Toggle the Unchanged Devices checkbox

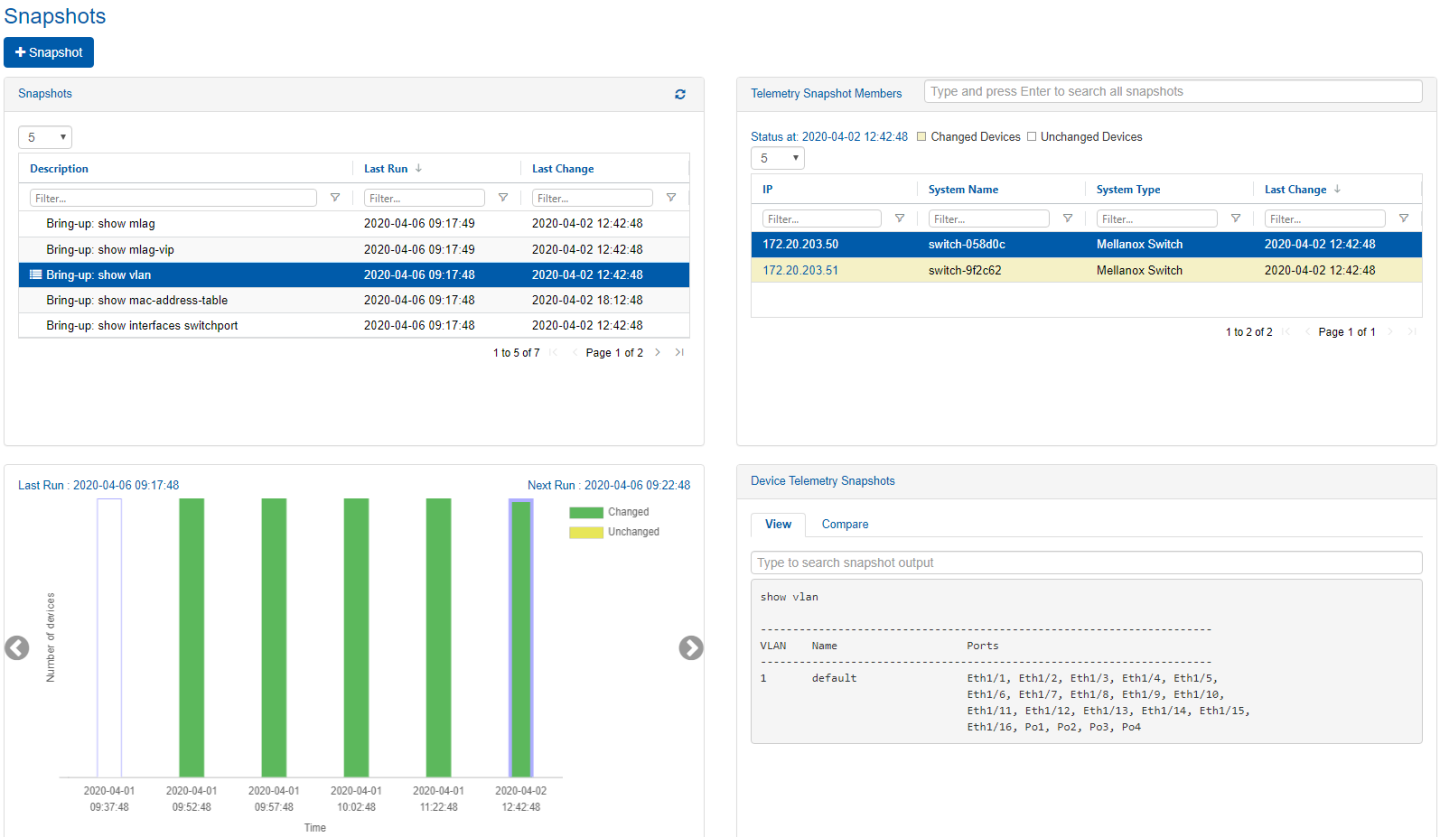coord(1031,137)
